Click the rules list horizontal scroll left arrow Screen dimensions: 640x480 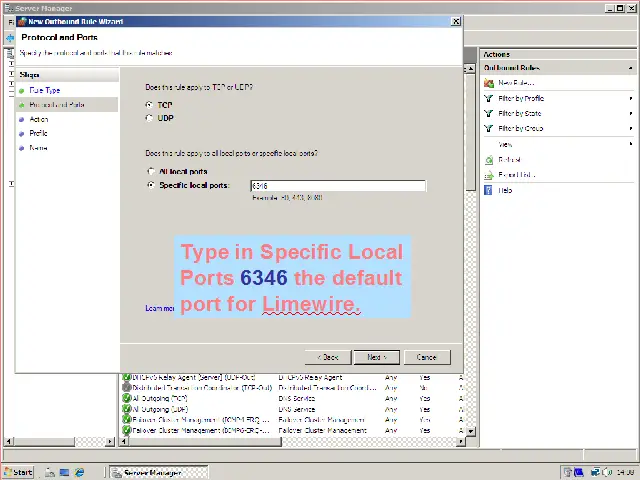pos(124,441)
